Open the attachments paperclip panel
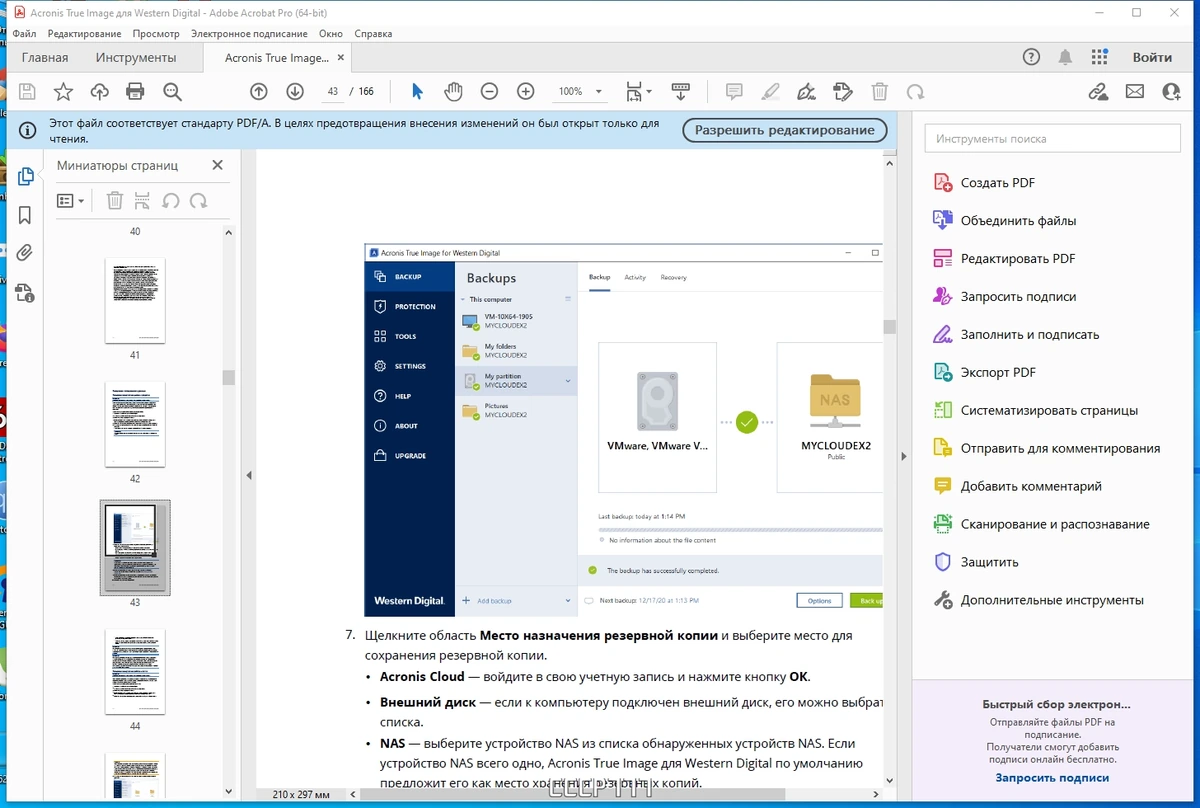Viewport: 1200px width, 808px height. [25, 253]
